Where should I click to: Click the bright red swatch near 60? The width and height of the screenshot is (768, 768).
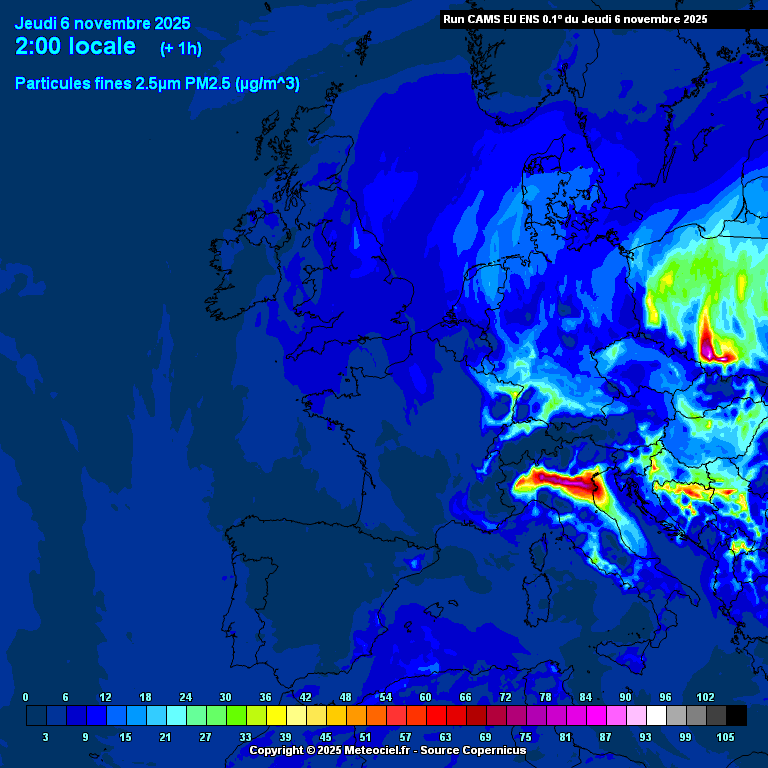(436, 715)
